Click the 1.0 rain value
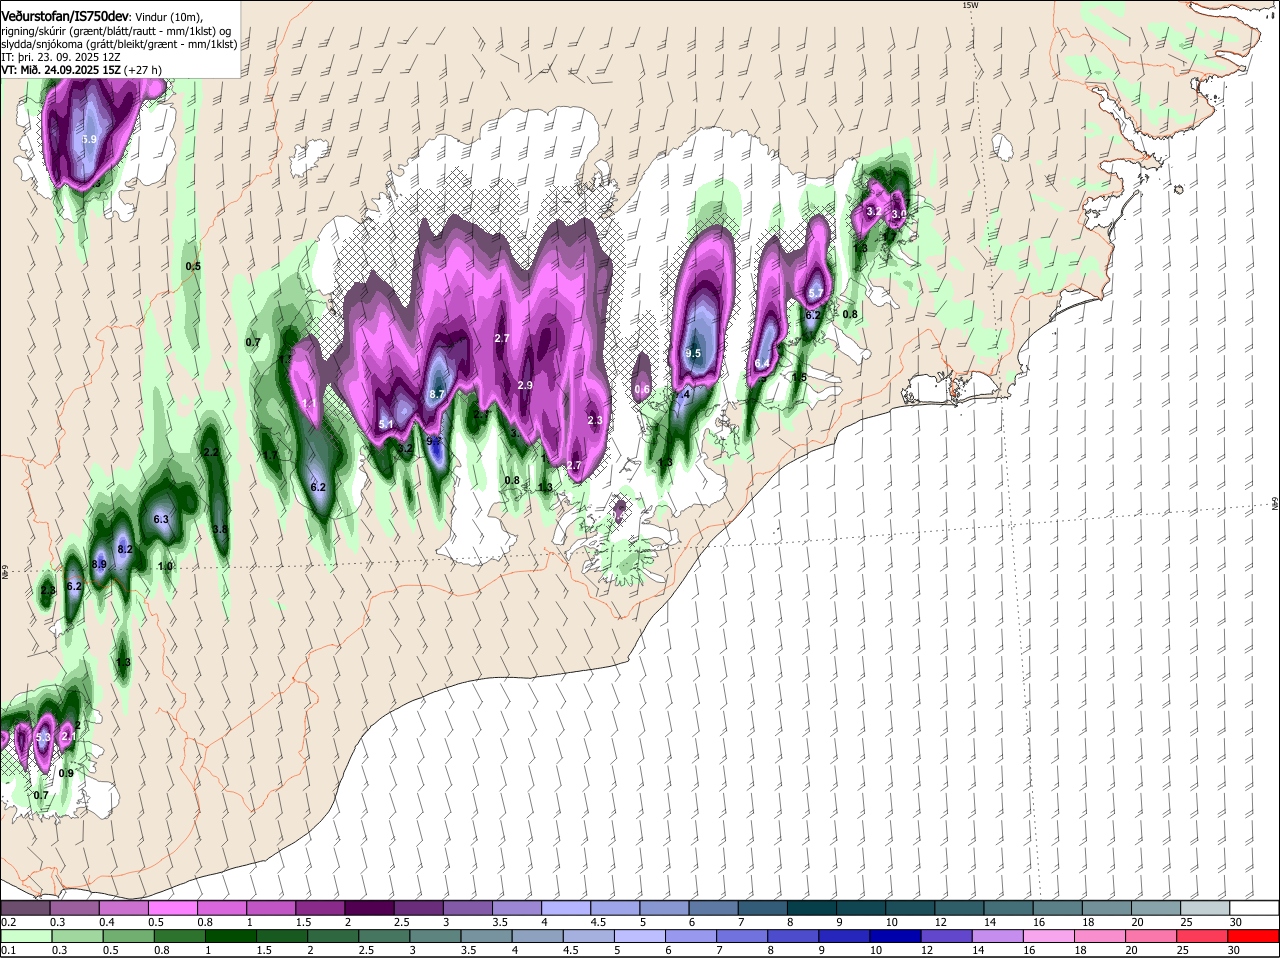Screen dimensions: 1280x958 tap(166, 566)
